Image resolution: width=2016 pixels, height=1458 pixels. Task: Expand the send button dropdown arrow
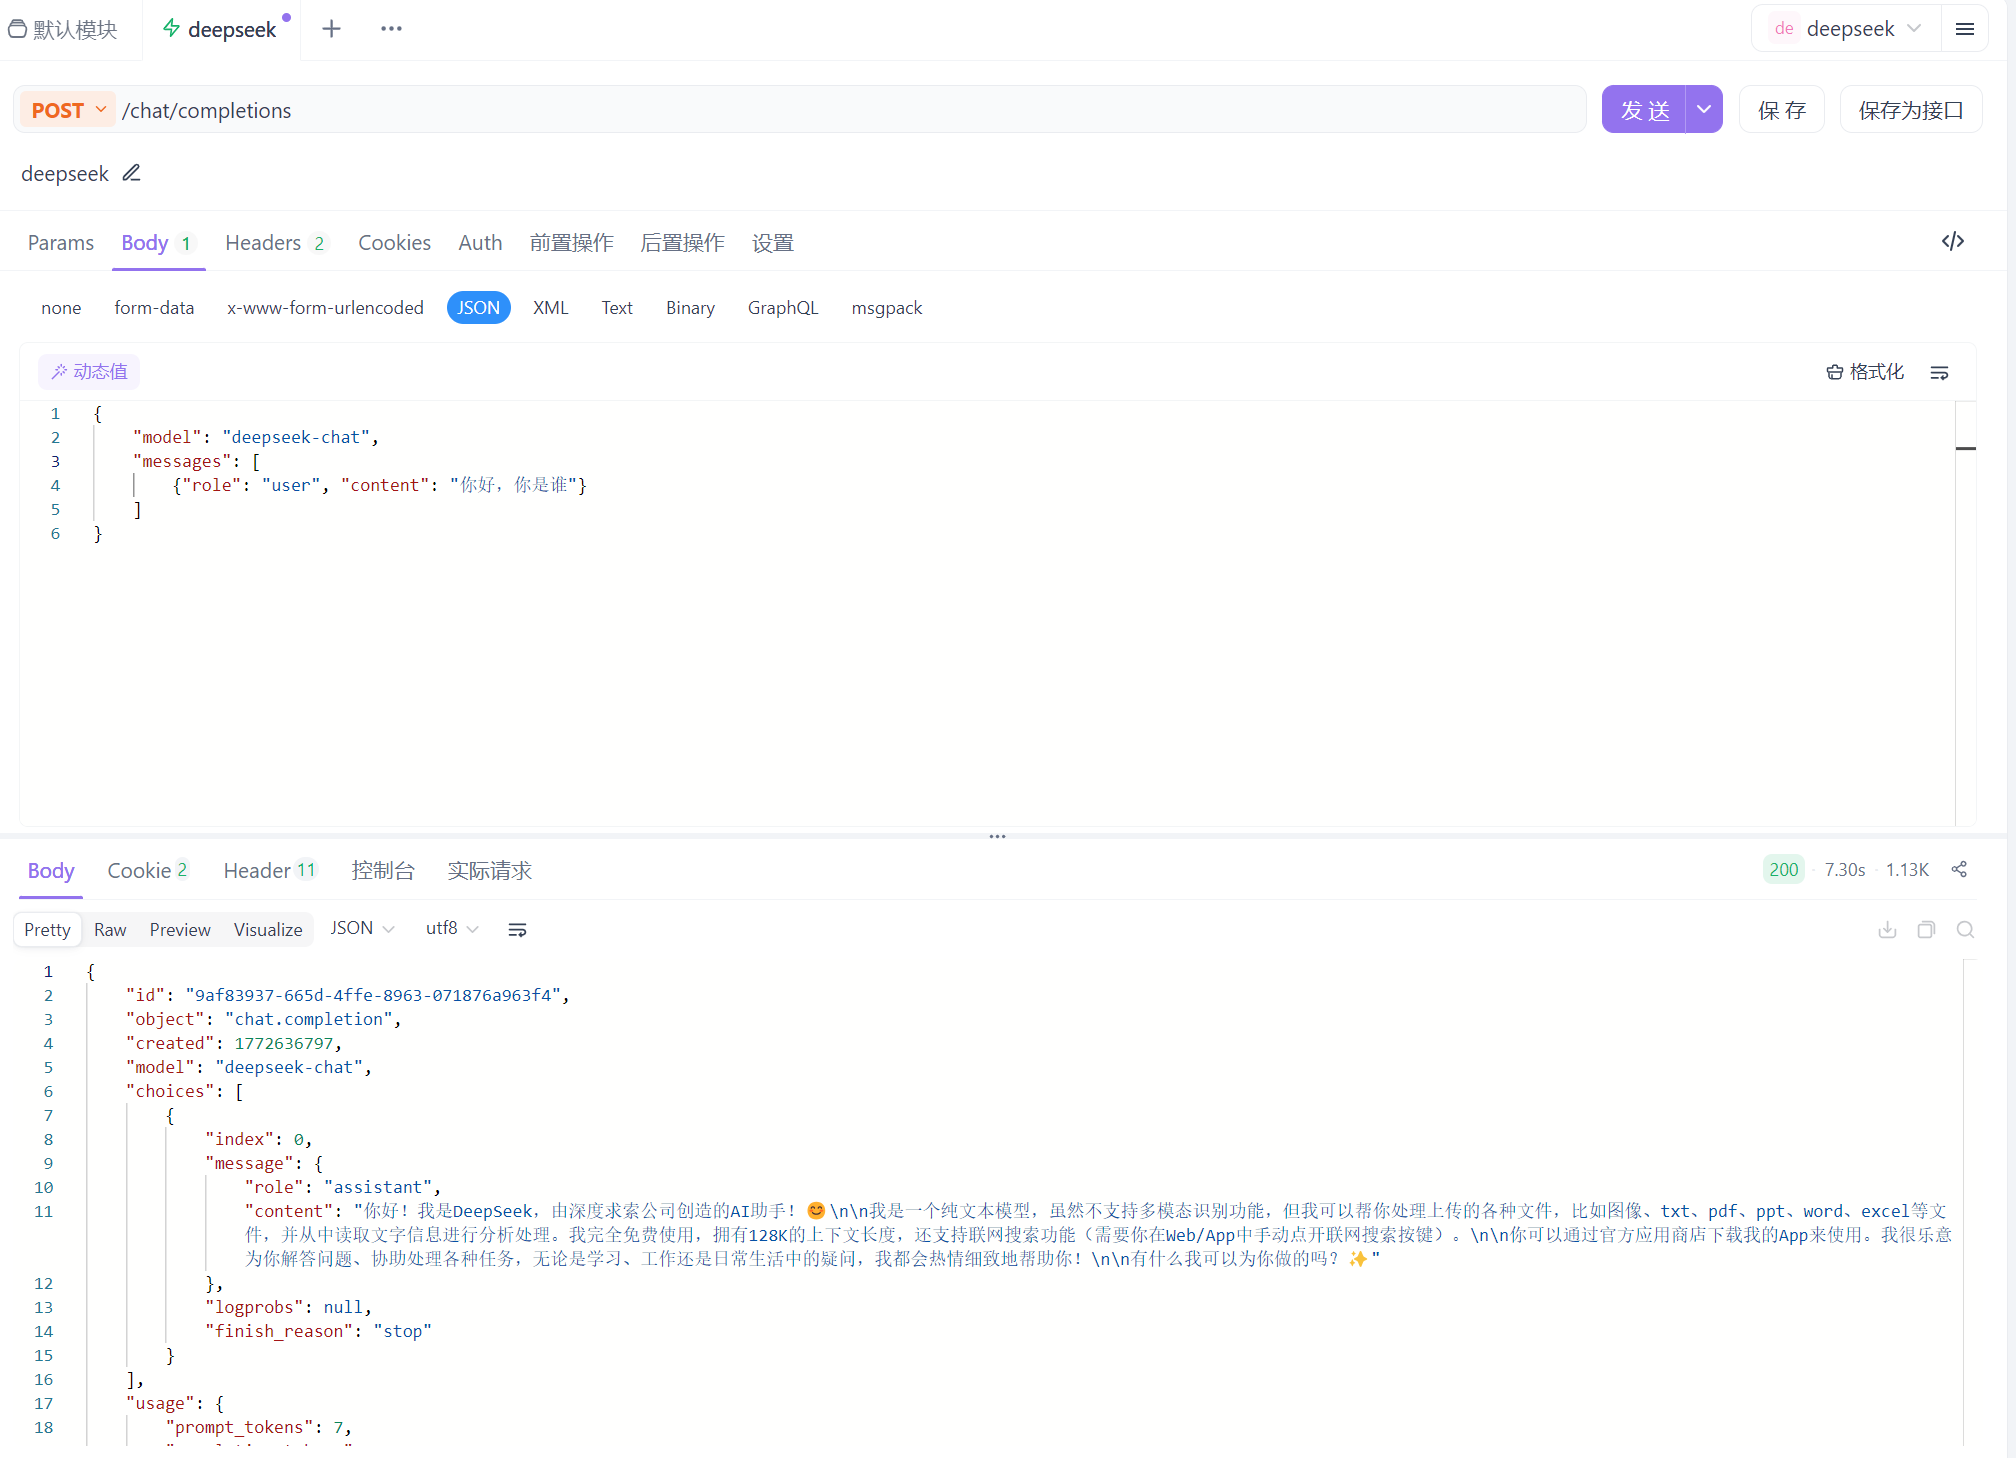coord(1704,109)
